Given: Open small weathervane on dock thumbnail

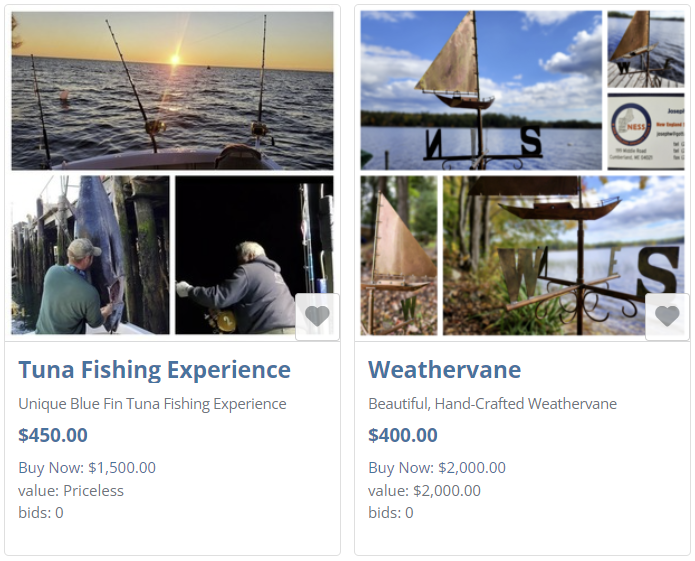Looking at the screenshot, I should point(645,49).
